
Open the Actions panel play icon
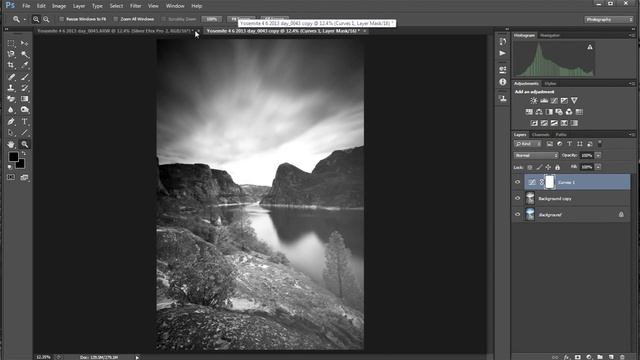pos(502,53)
